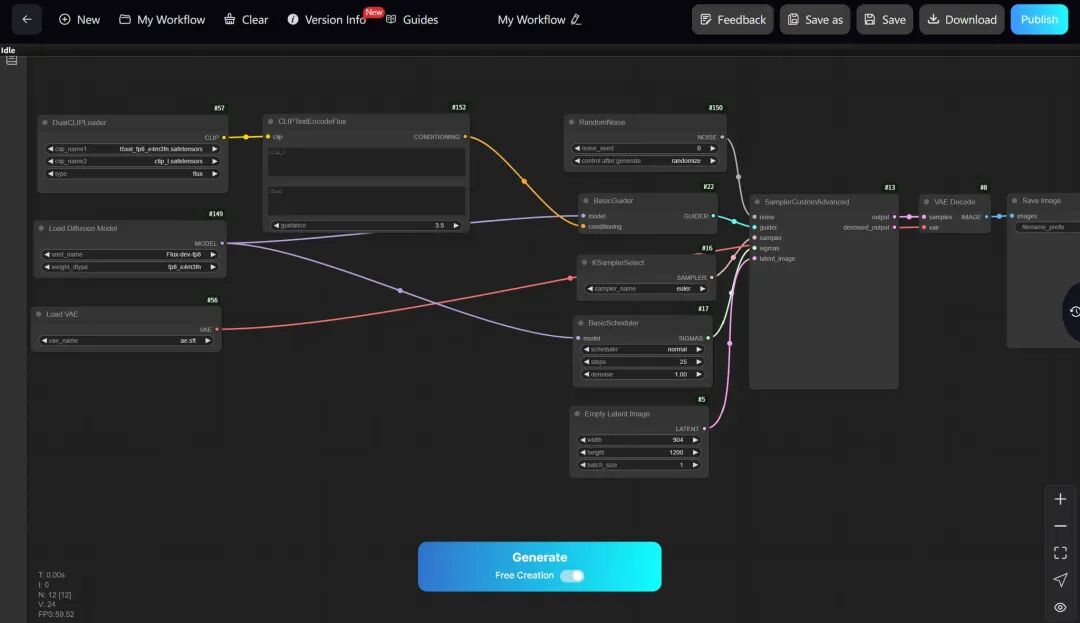Next sampler_name option arrow in KSamplerSelect
1080x623 pixels.
703,288
